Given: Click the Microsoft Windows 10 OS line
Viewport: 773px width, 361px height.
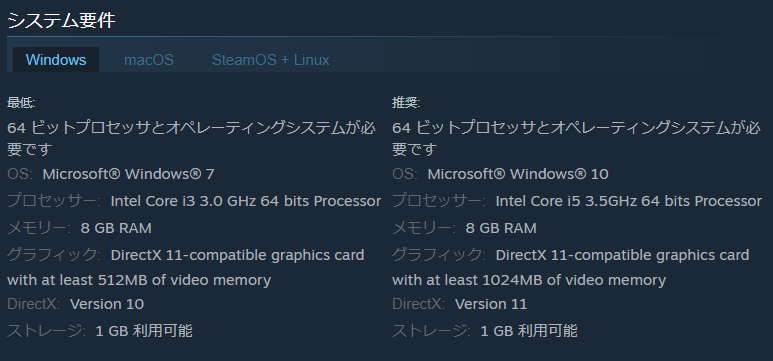Looking at the screenshot, I should click(500, 174).
